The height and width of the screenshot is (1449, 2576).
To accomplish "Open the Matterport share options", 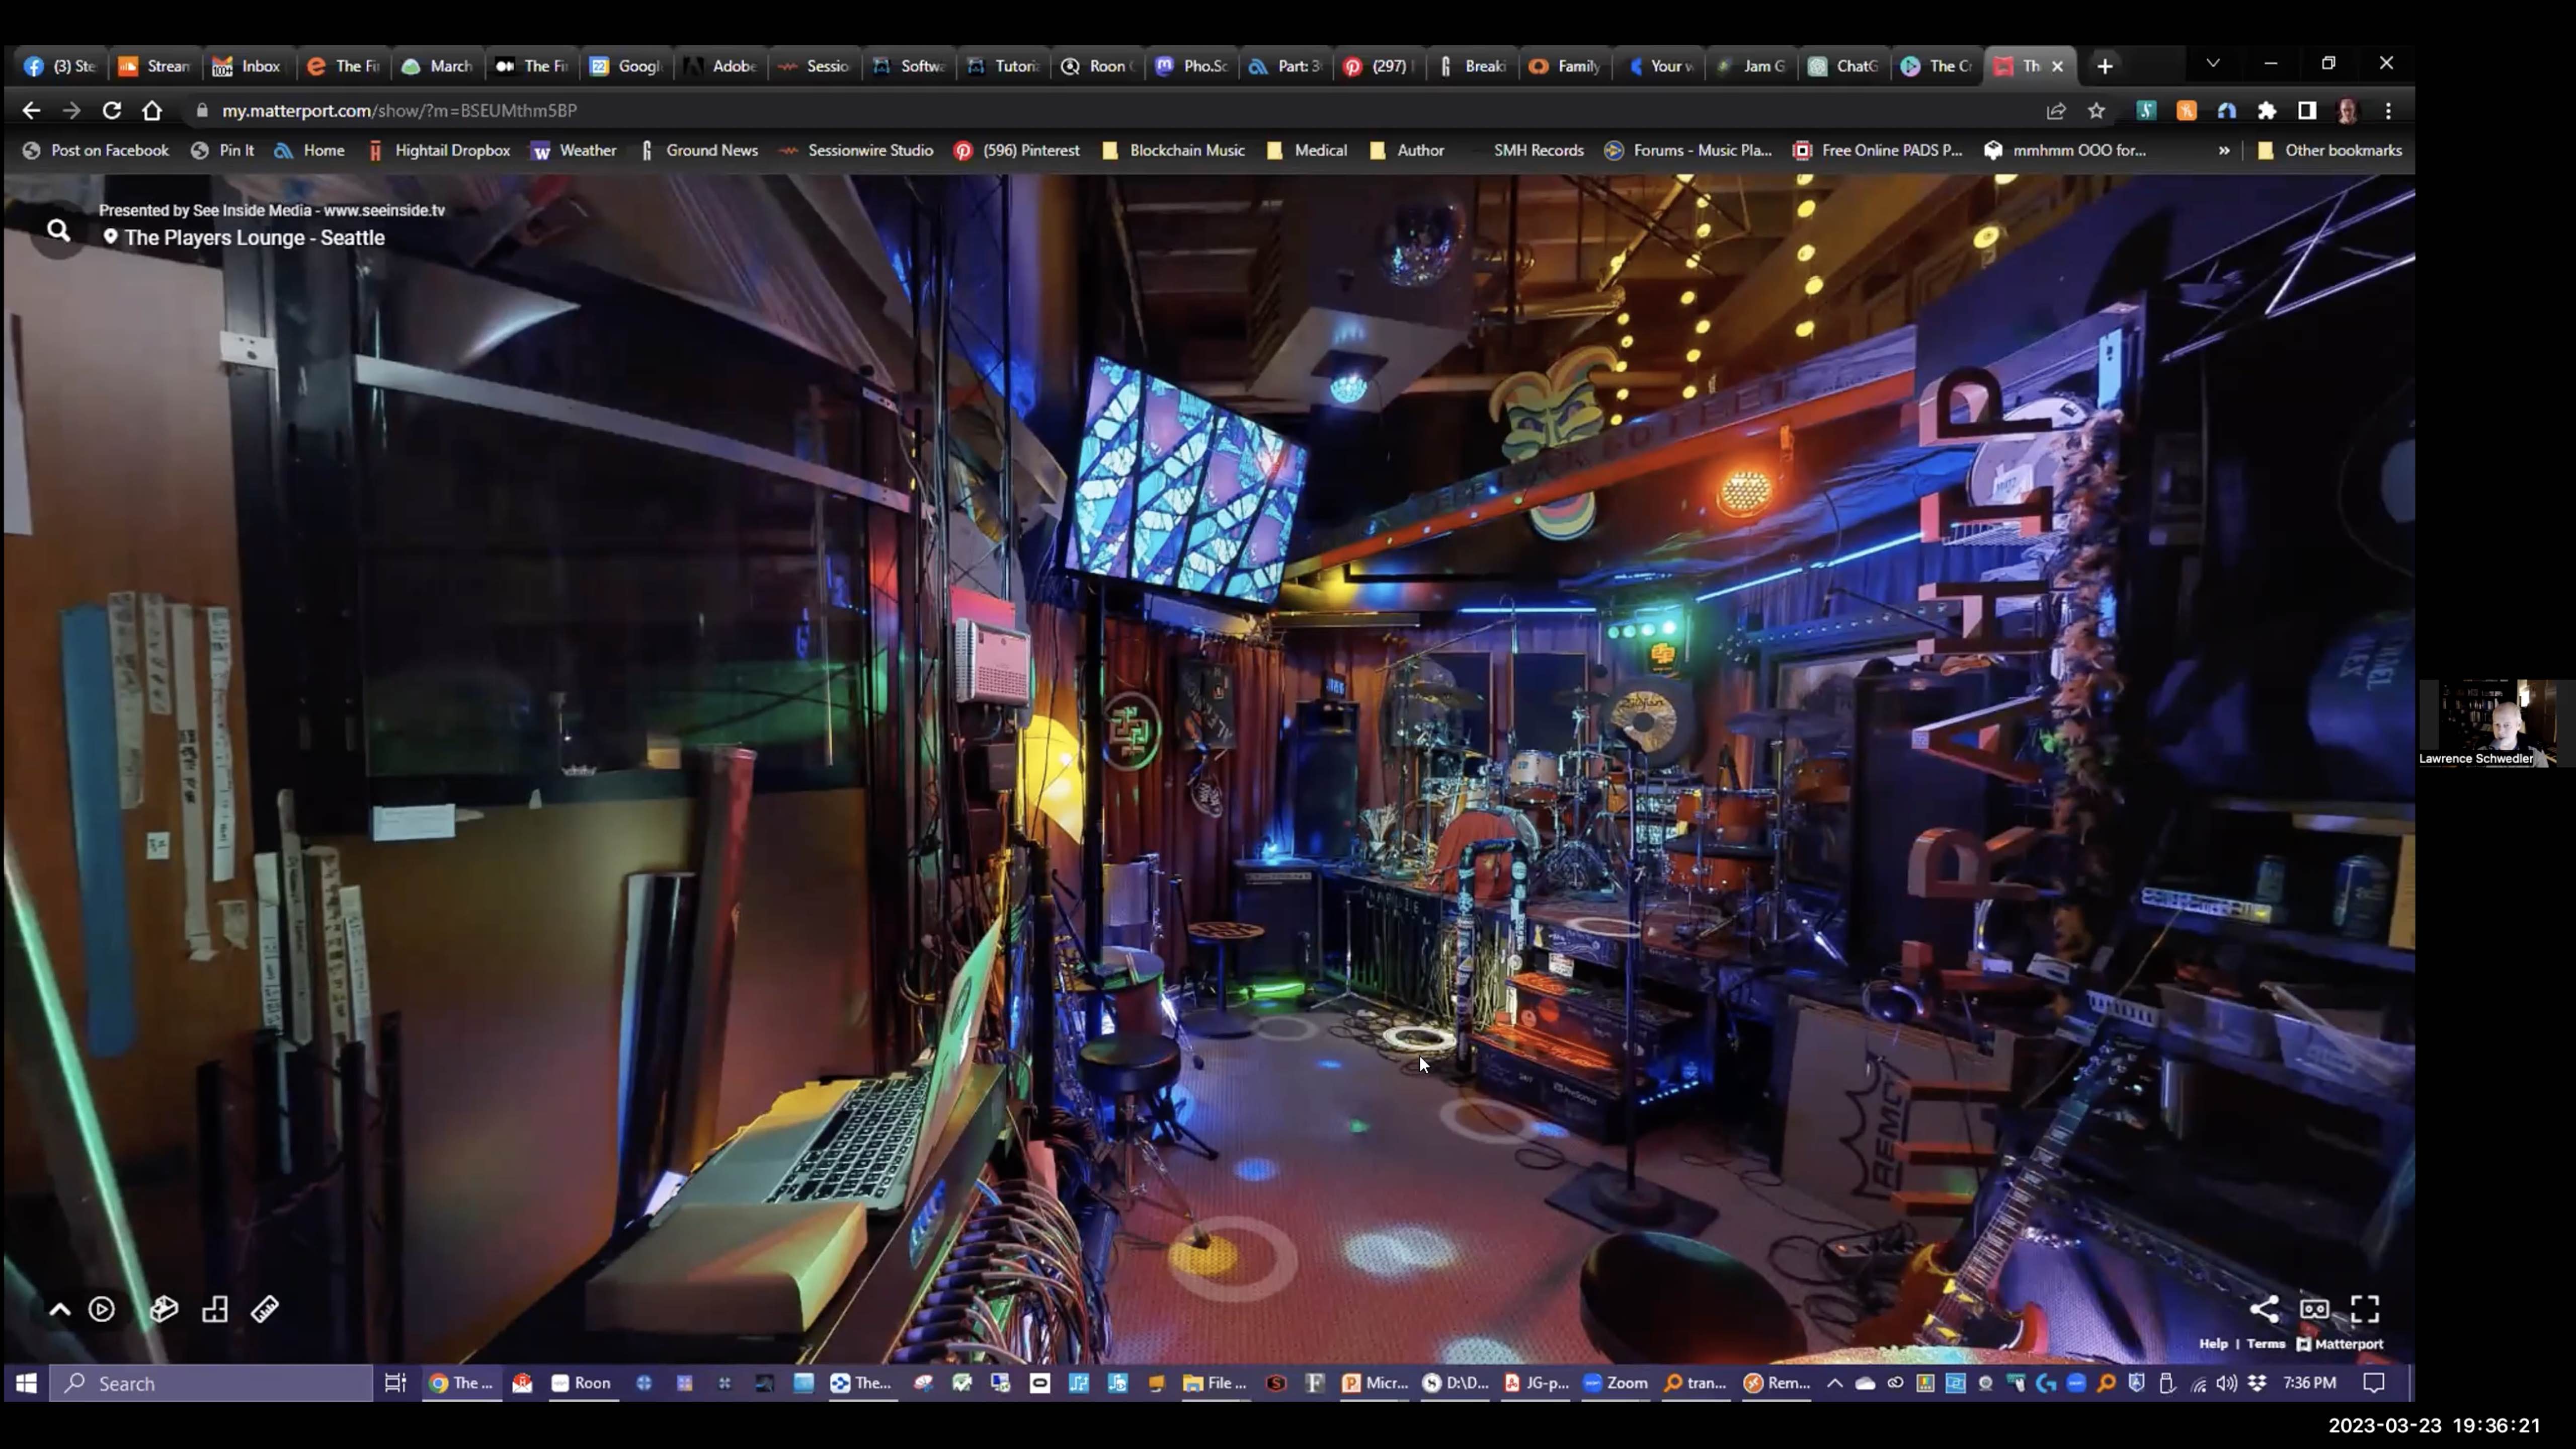I will pos(2264,1309).
